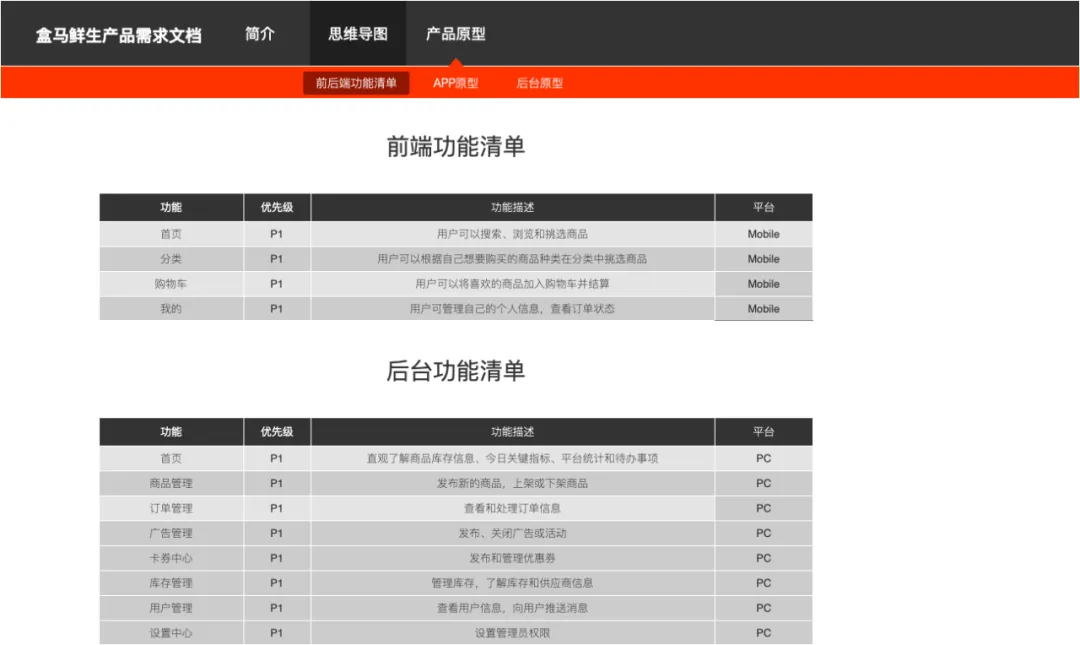The width and height of the screenshot is (1080, 645).
Task: Open the 产品原型 menu item
Action: pos(455,33)
